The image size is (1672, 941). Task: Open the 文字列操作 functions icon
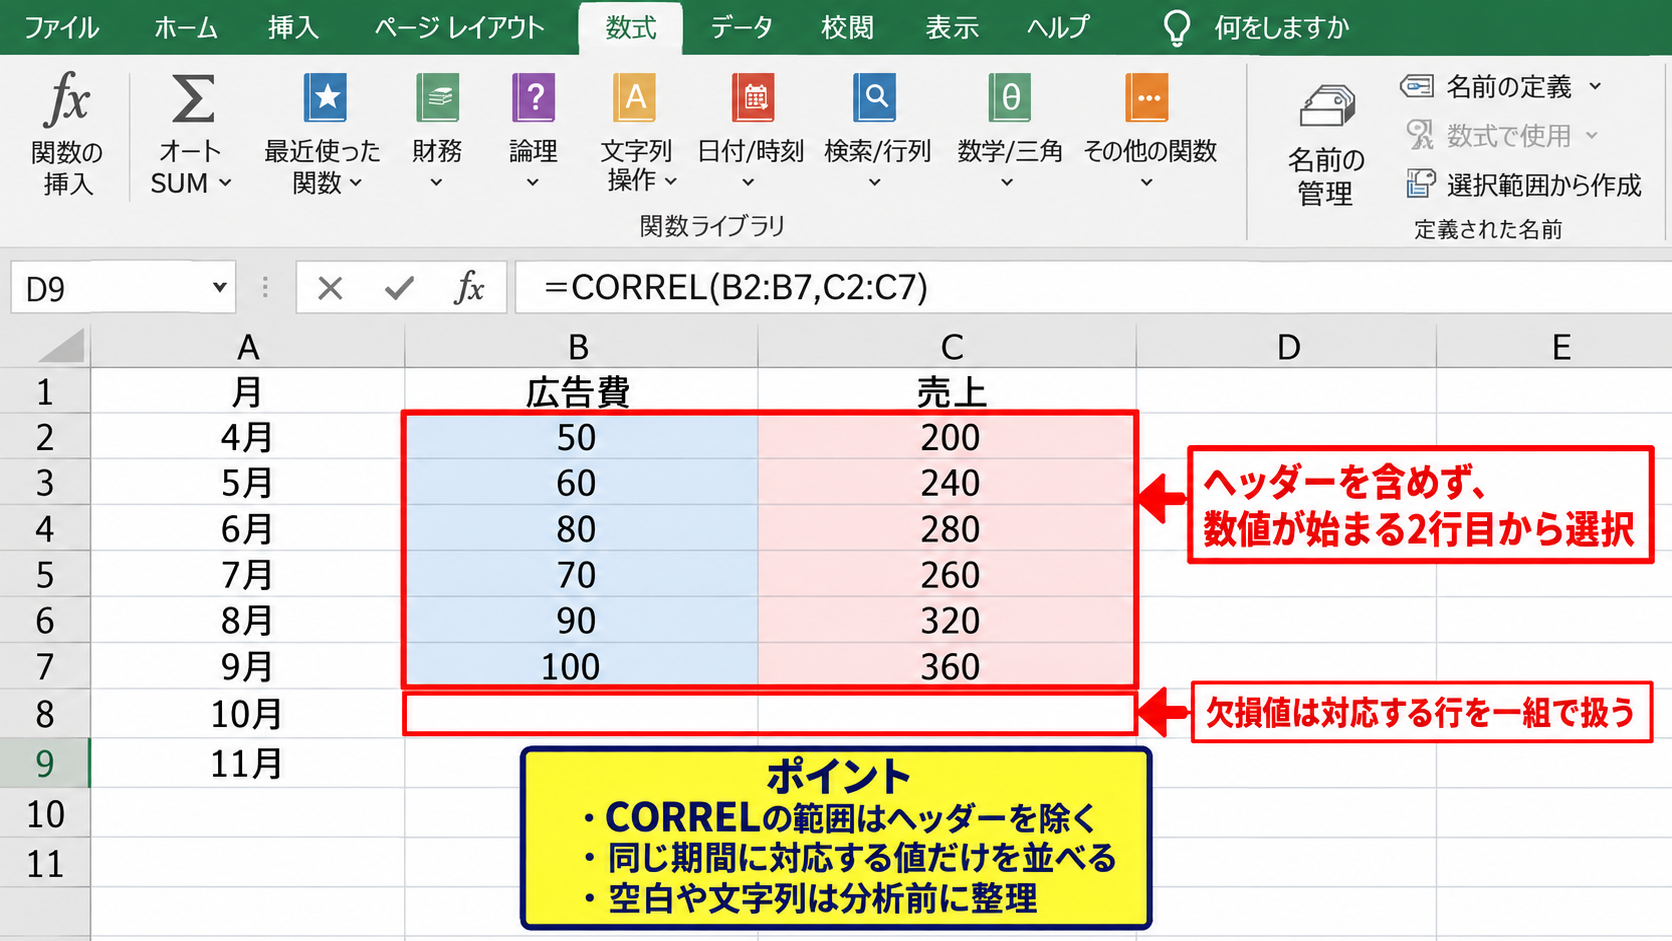635,98
